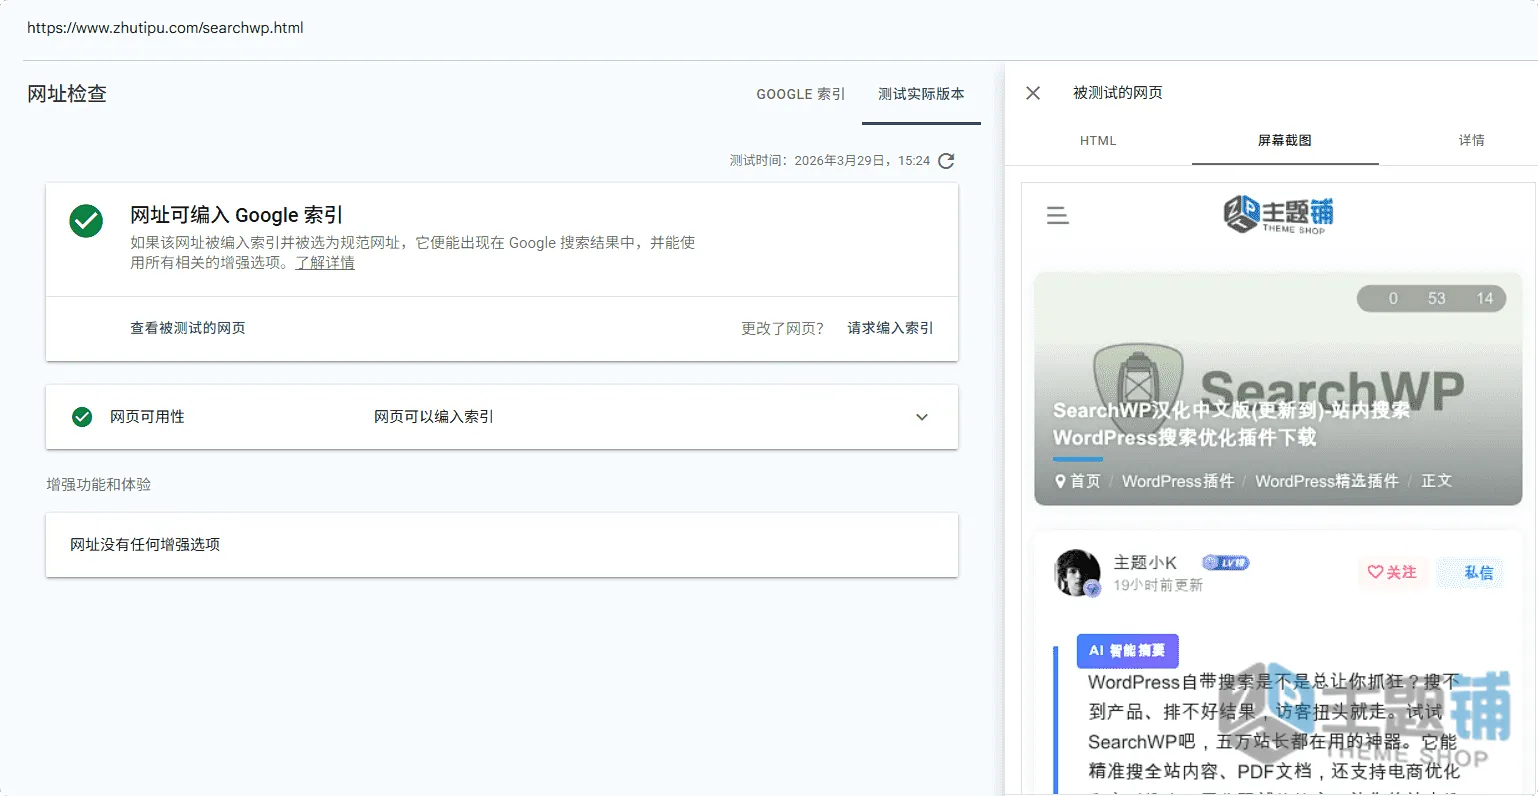Click 查看被测试的网页 button
1538x796 pixels.
coord(188,328)
